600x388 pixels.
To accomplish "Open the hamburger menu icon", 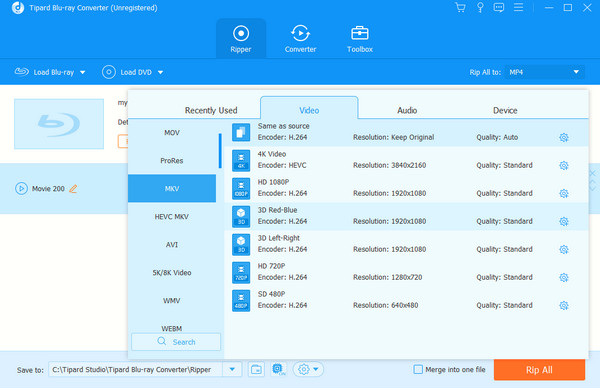I will (x=518, y=8).
